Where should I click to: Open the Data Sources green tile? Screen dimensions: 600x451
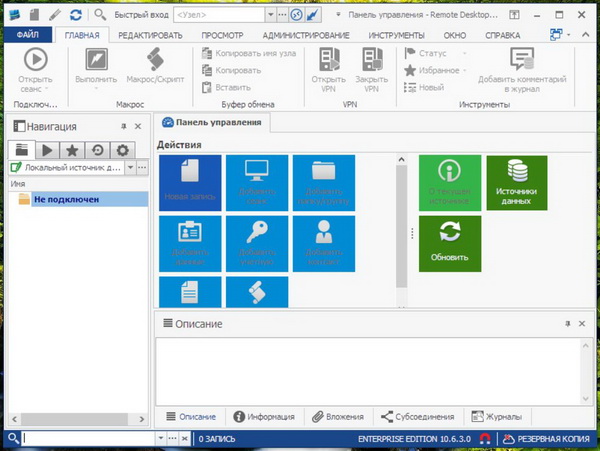tap(517, 182)
